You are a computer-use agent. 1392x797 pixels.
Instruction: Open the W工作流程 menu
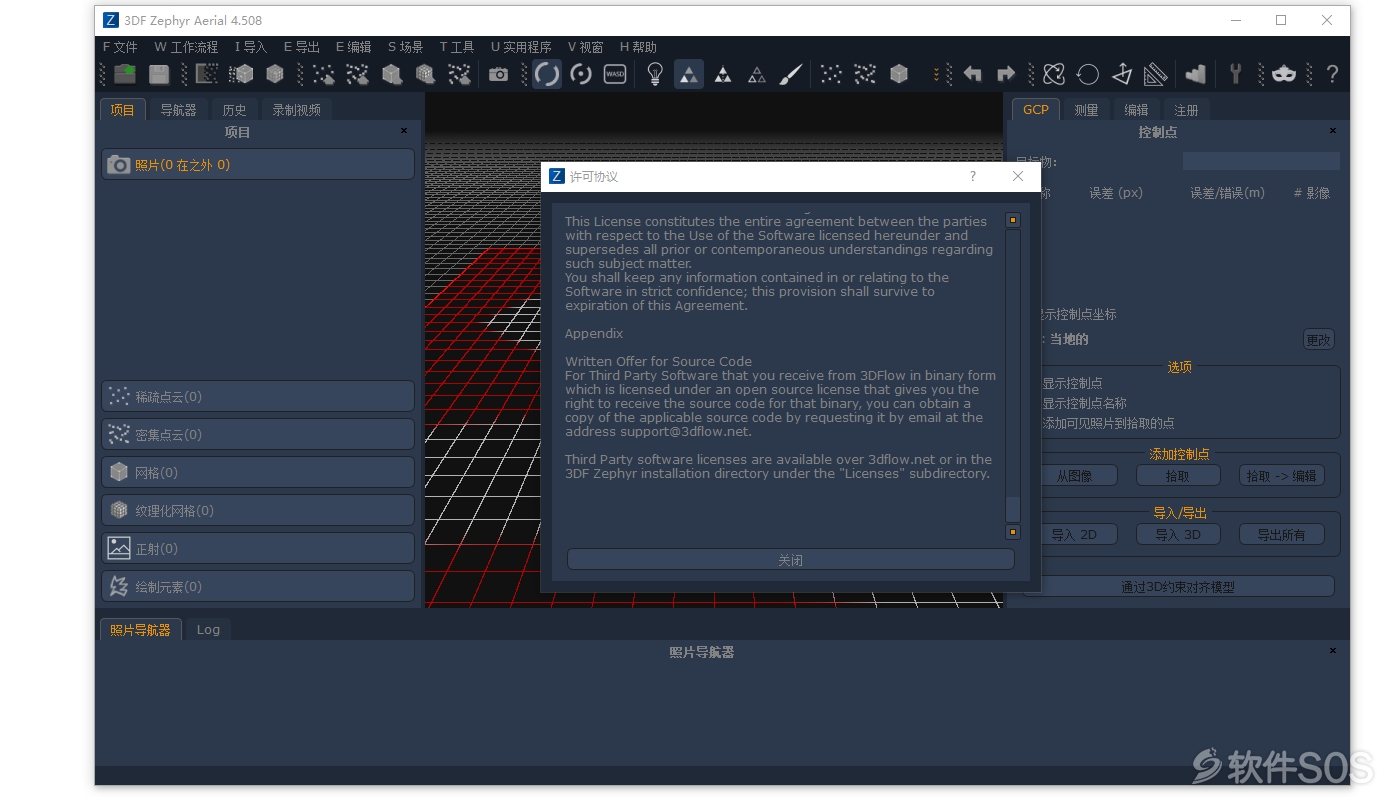pos(186,47)
